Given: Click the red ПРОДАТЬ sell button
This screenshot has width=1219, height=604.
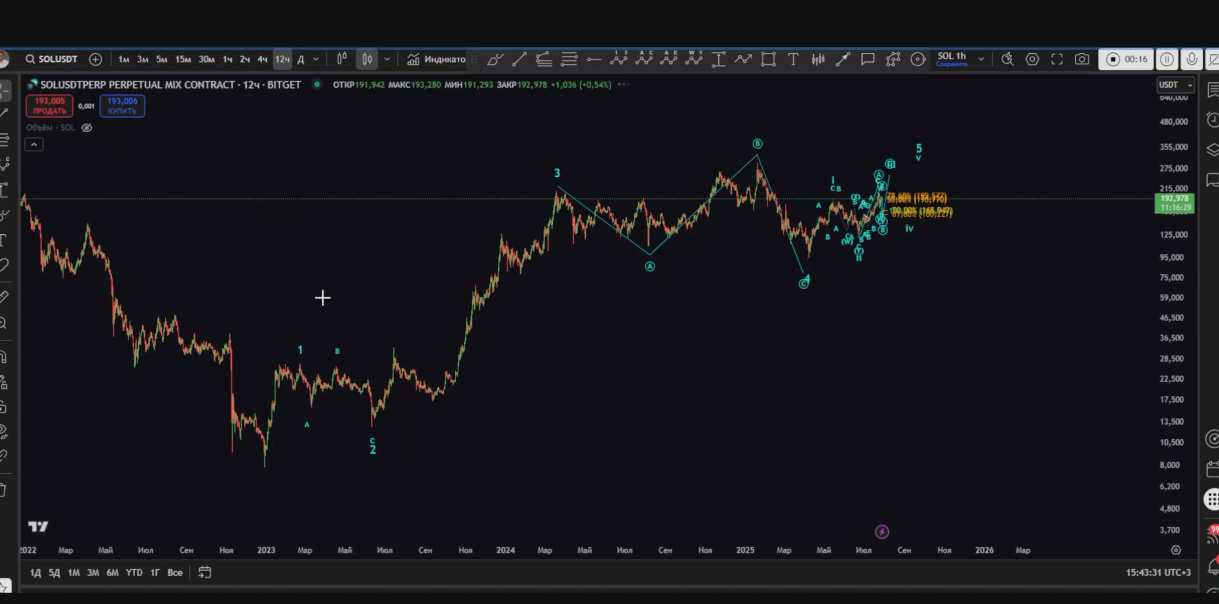Looking at the screenshot, I should [50, 105].
